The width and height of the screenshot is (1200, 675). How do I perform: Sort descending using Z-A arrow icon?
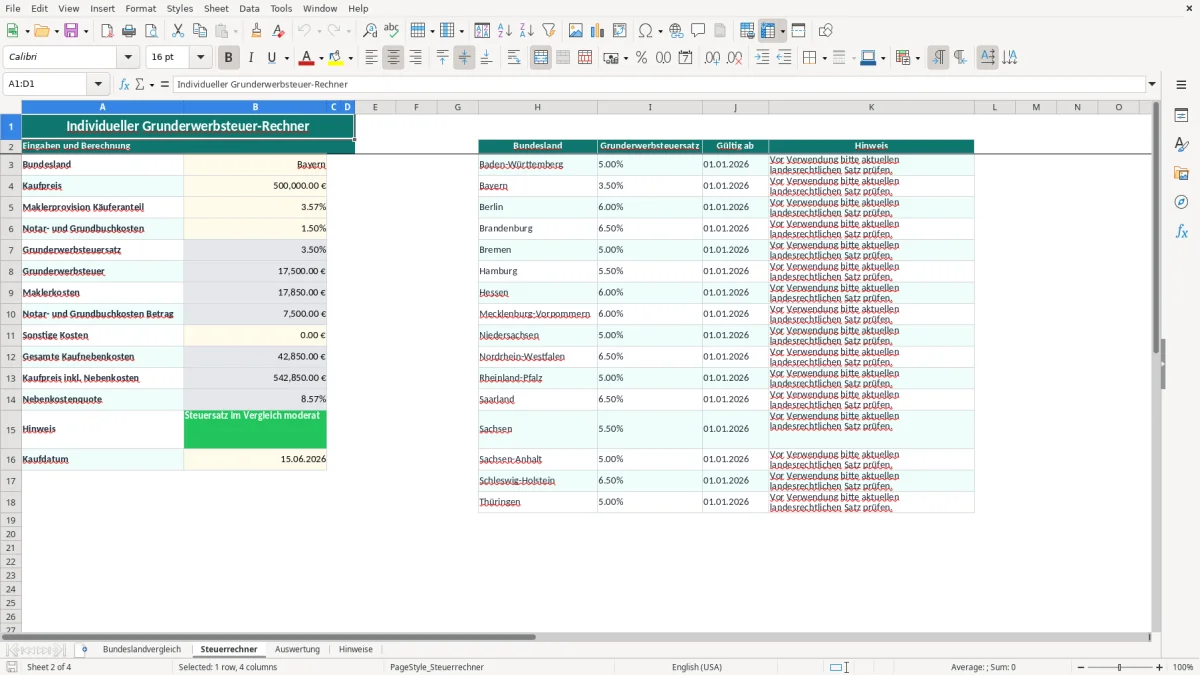coord(526,31)
